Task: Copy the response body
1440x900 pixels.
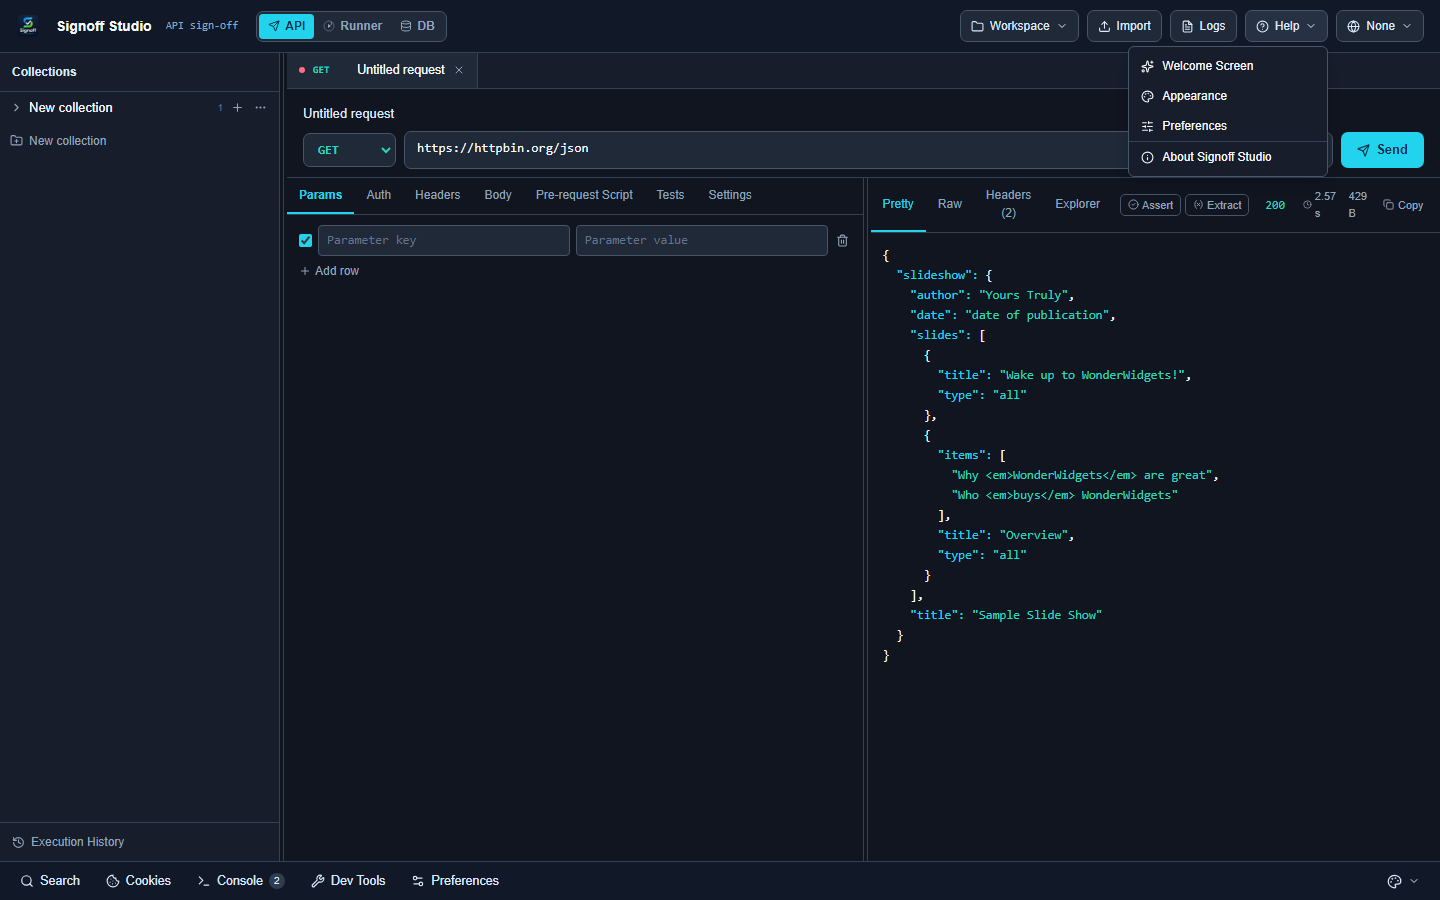Action: pyautogui.click(x=1403, y=205)
